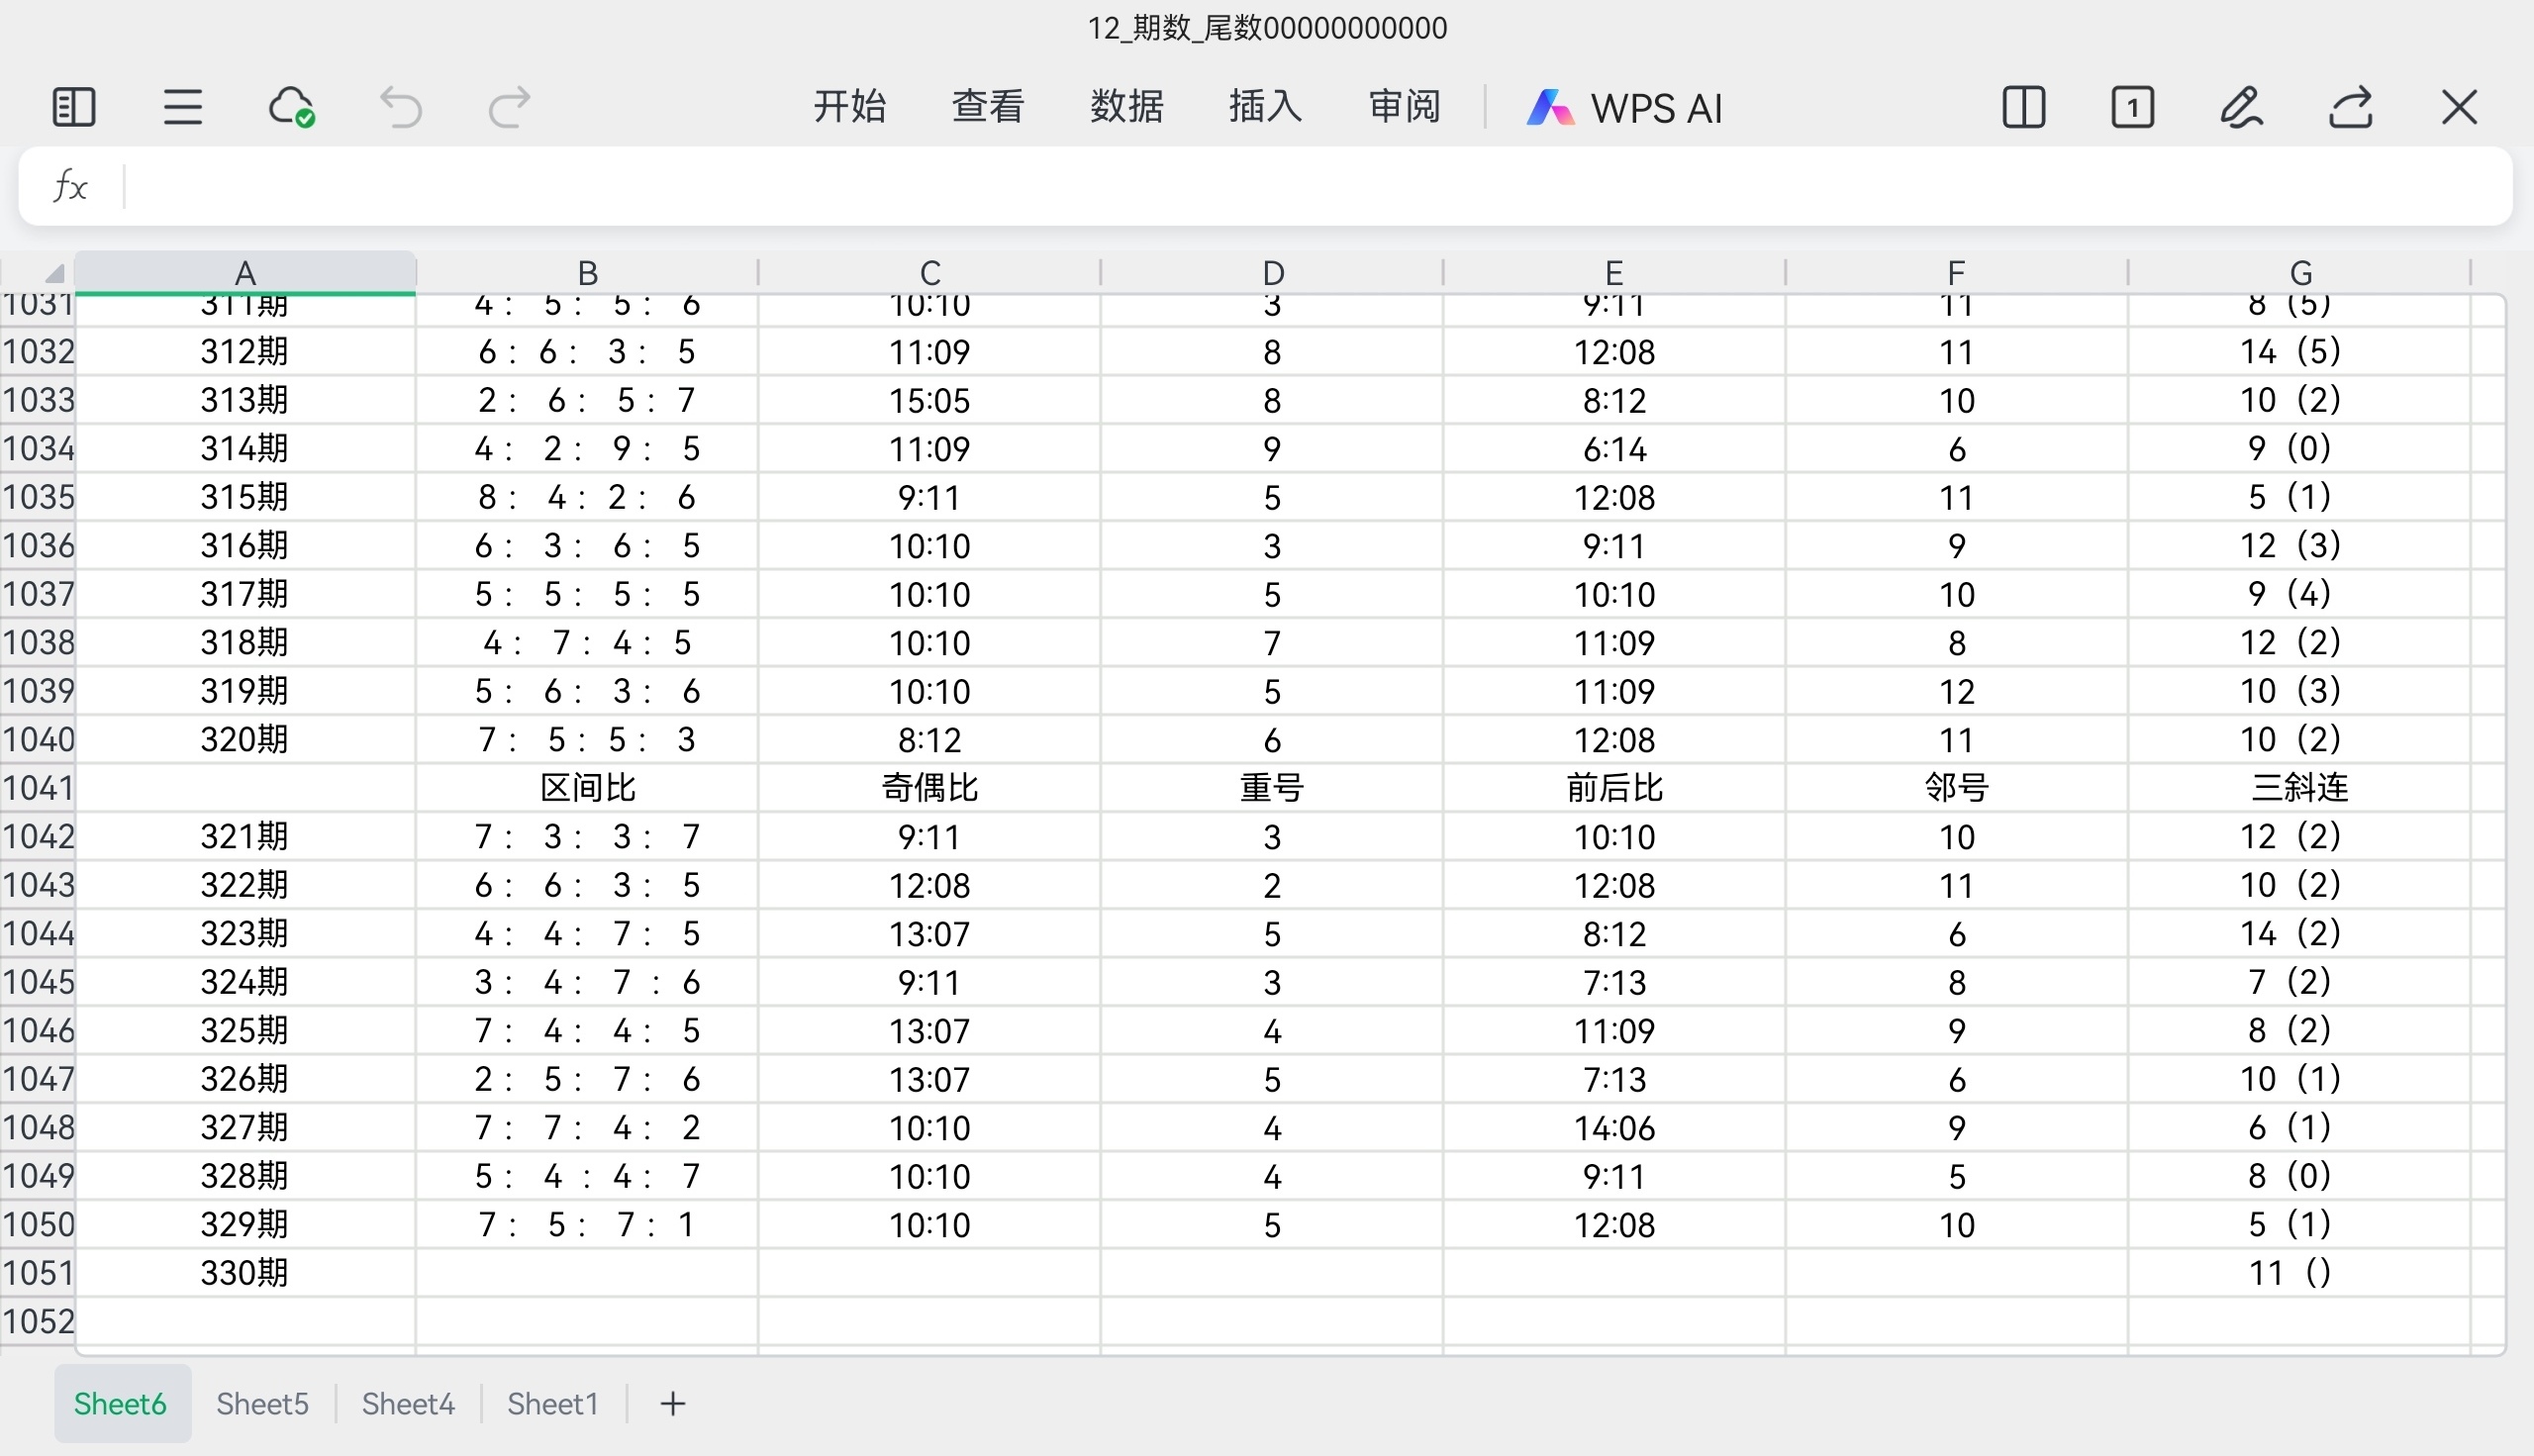This screenshot has width=2534, height=1456.
Task: Add a new sheet with plus button
Action: pos(673,1404)
